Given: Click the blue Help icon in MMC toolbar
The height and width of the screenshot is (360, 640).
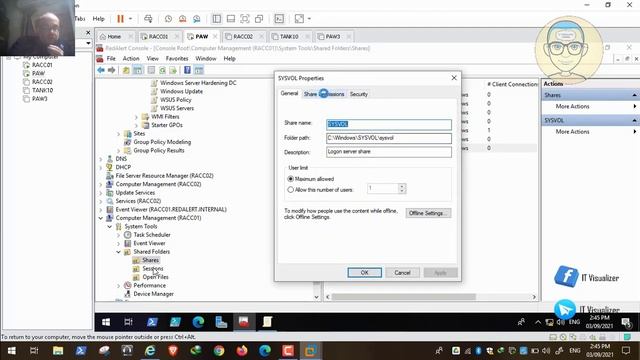Looking at the screenshot, I should pos(187,70).
